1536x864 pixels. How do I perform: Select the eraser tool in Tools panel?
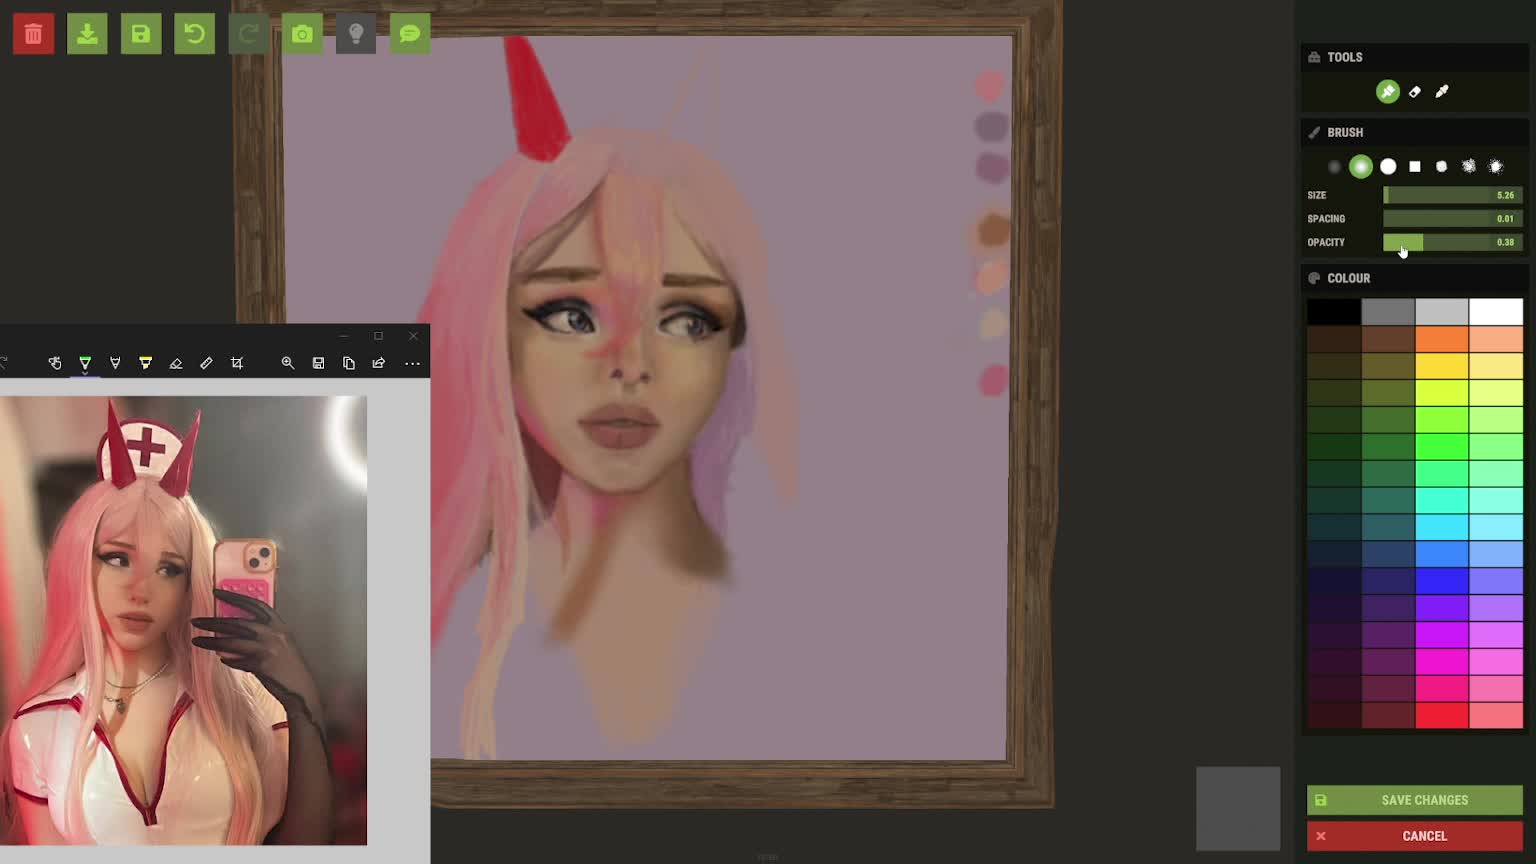1415,92
